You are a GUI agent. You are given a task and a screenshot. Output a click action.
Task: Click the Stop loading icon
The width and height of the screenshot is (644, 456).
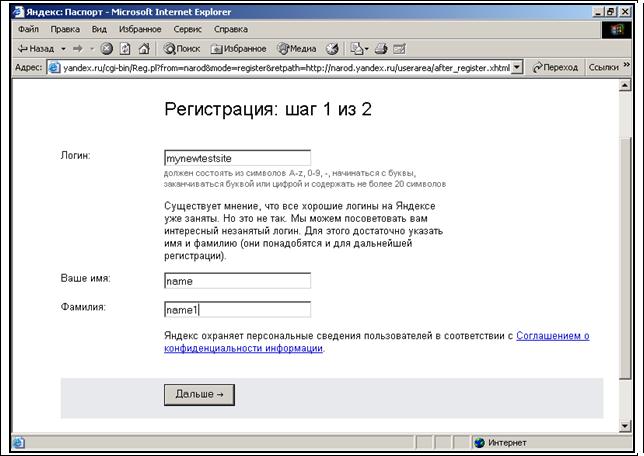[106, 49]
